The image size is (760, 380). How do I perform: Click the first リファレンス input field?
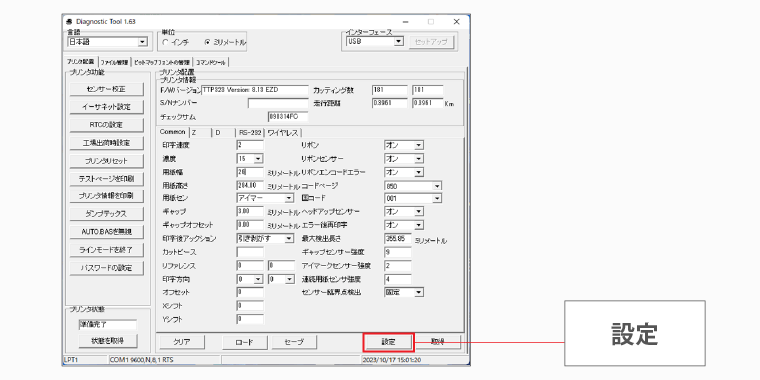click(x=250, y=266)
